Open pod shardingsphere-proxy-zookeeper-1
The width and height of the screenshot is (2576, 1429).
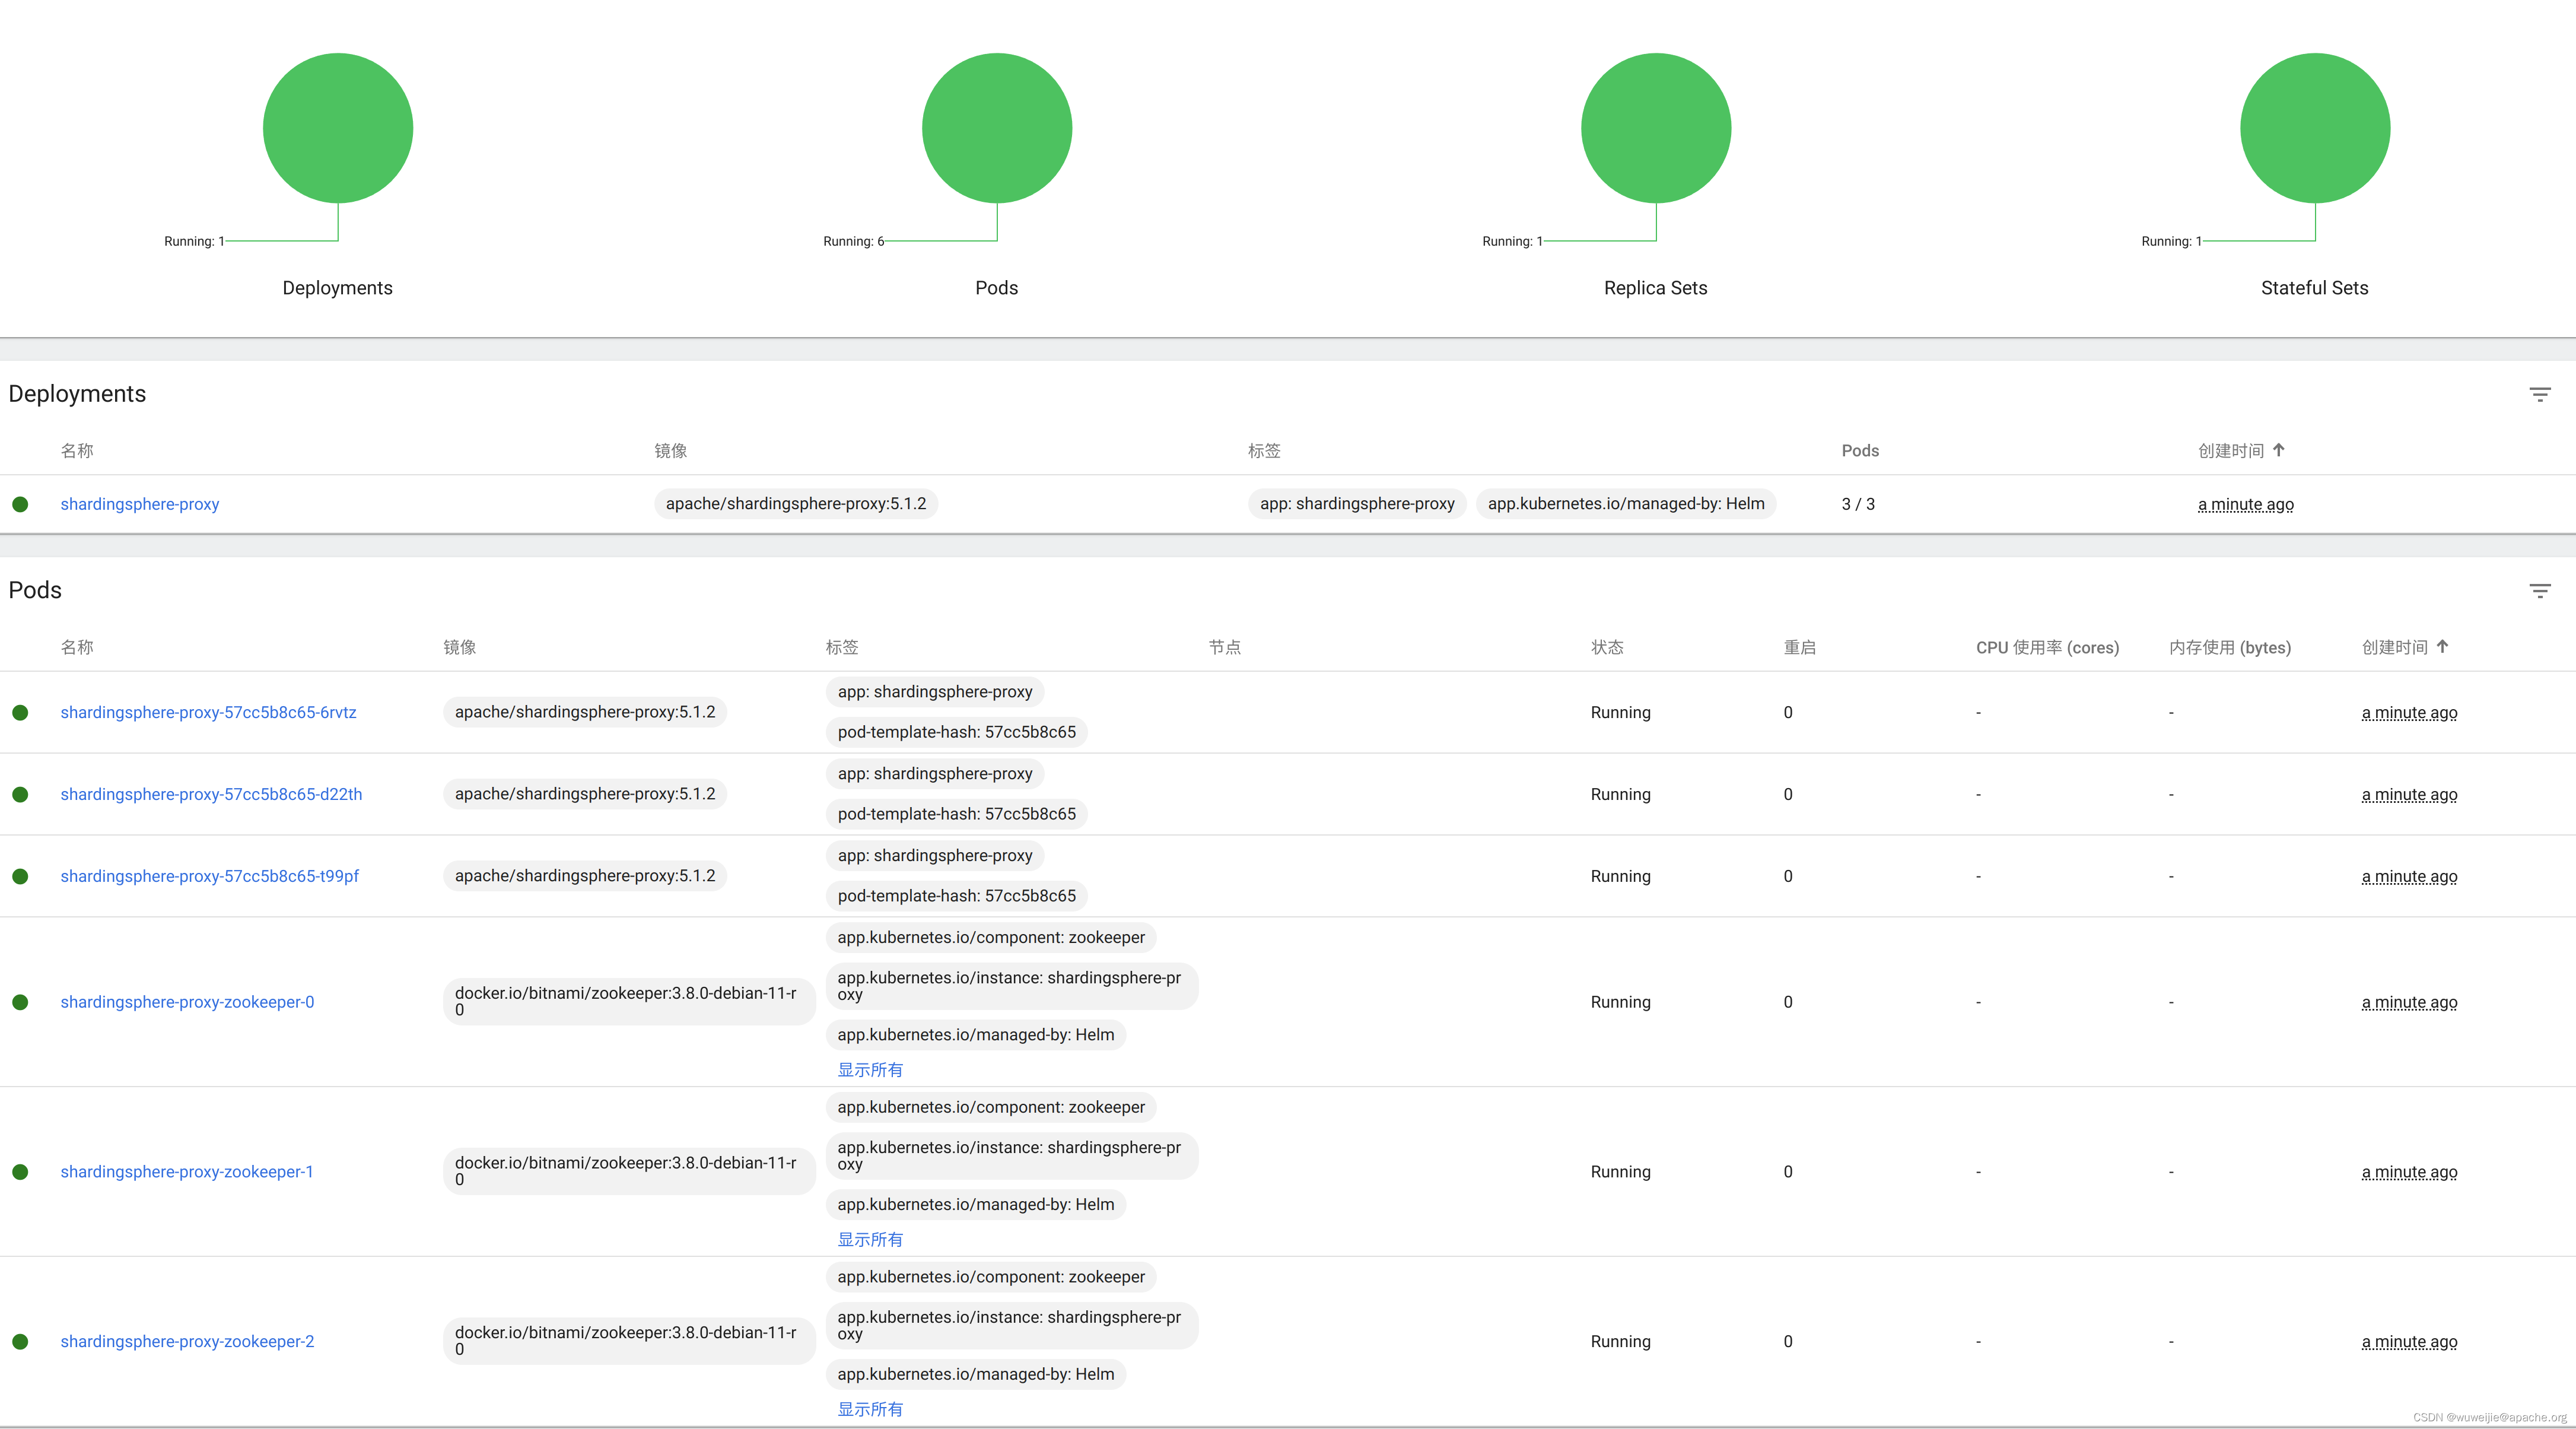[x=187, y=1172]
